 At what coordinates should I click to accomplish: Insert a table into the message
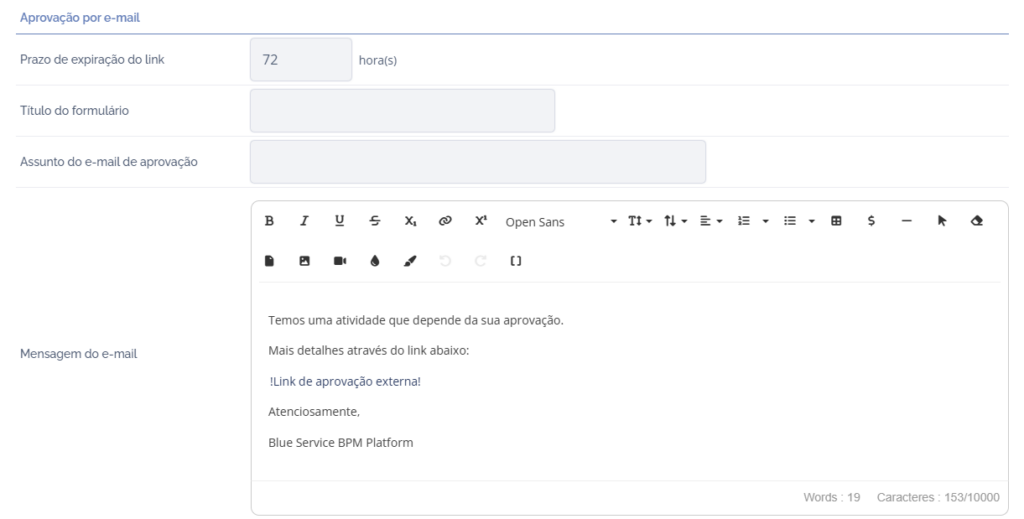click(x=836, y=222)
